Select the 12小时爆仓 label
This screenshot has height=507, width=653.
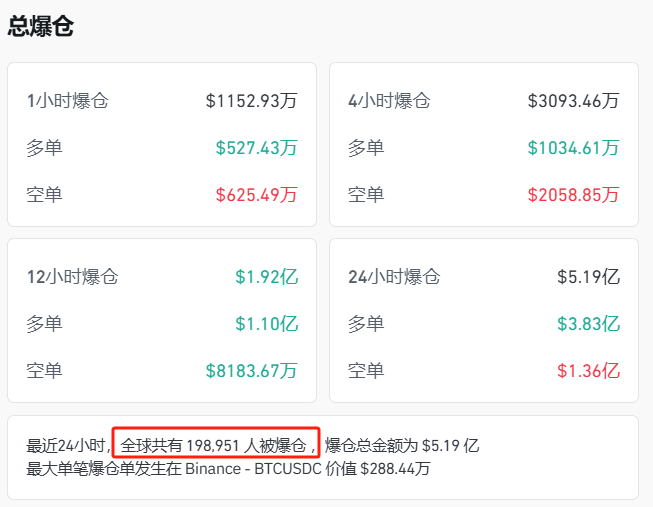coord(72,277)
